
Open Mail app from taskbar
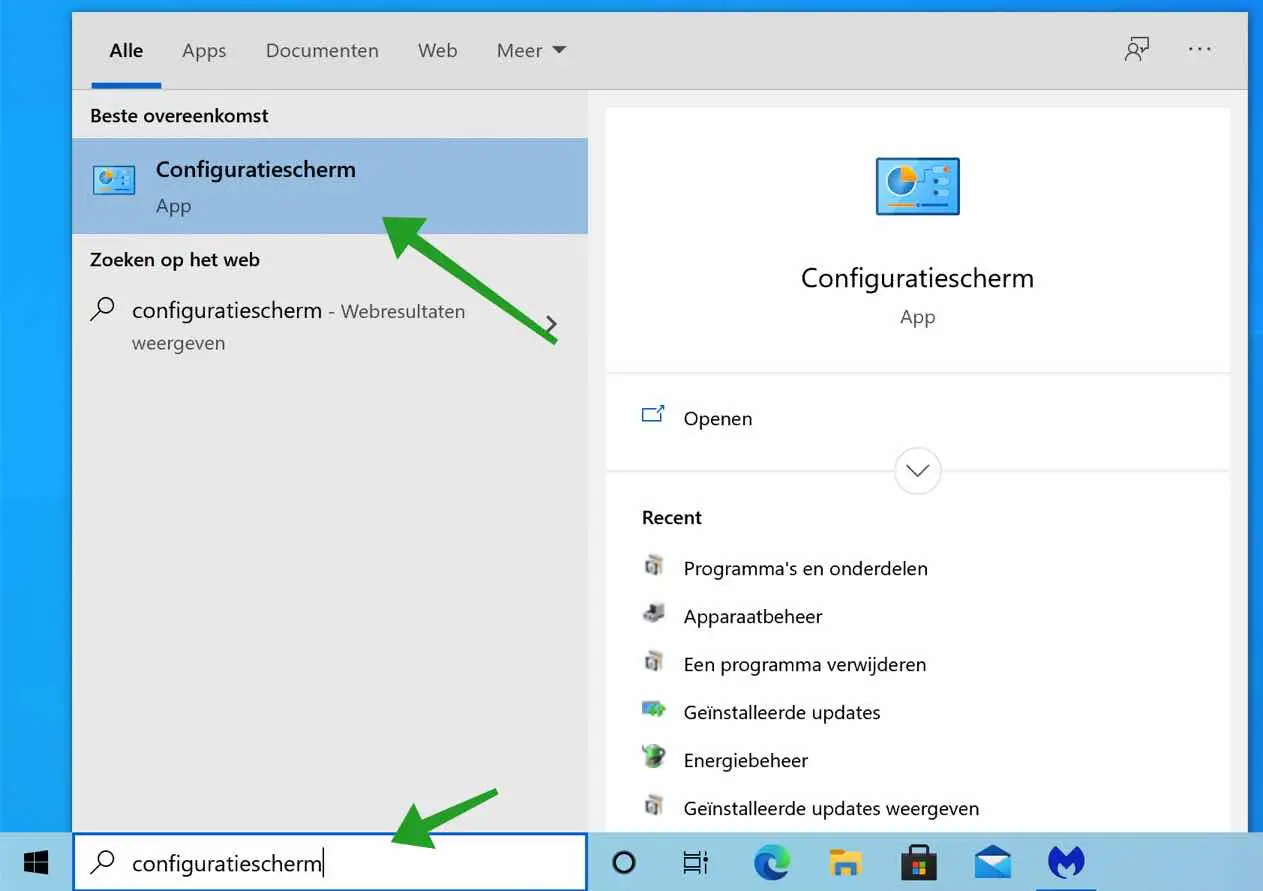coord(993,862)
